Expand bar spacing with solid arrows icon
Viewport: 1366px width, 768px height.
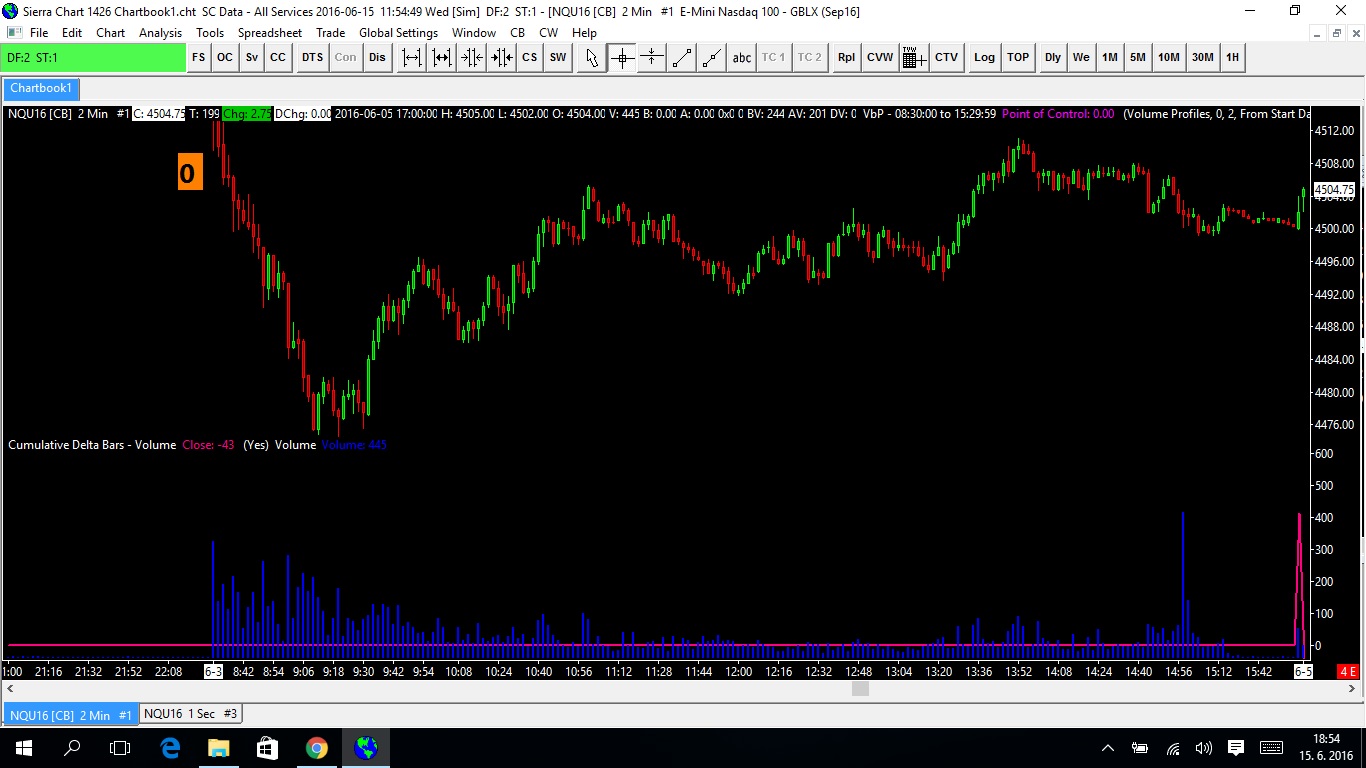point(441,57)
